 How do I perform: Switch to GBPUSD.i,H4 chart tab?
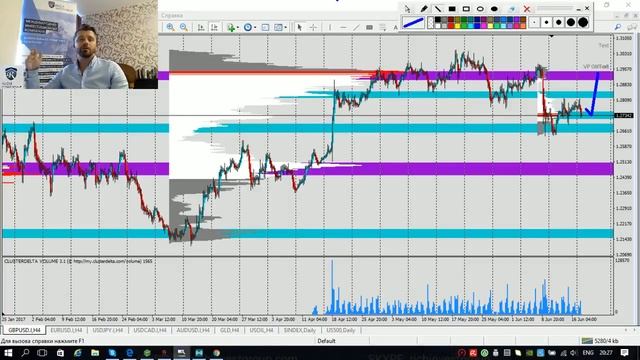coord(24,330)
